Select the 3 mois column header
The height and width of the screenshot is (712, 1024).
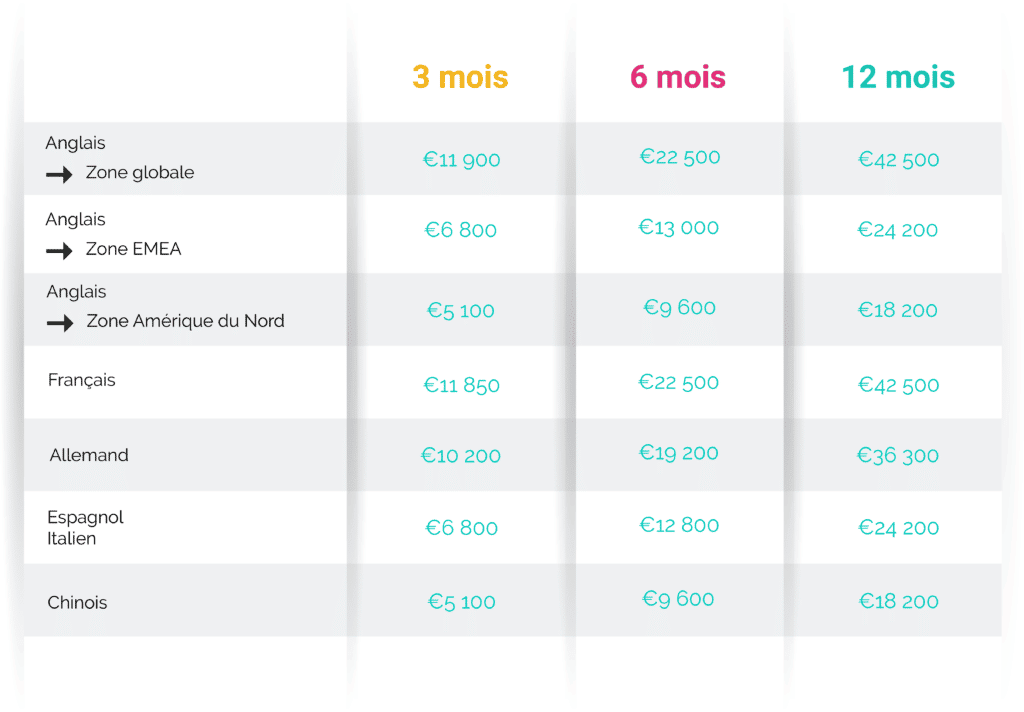[x=460, y=77]
